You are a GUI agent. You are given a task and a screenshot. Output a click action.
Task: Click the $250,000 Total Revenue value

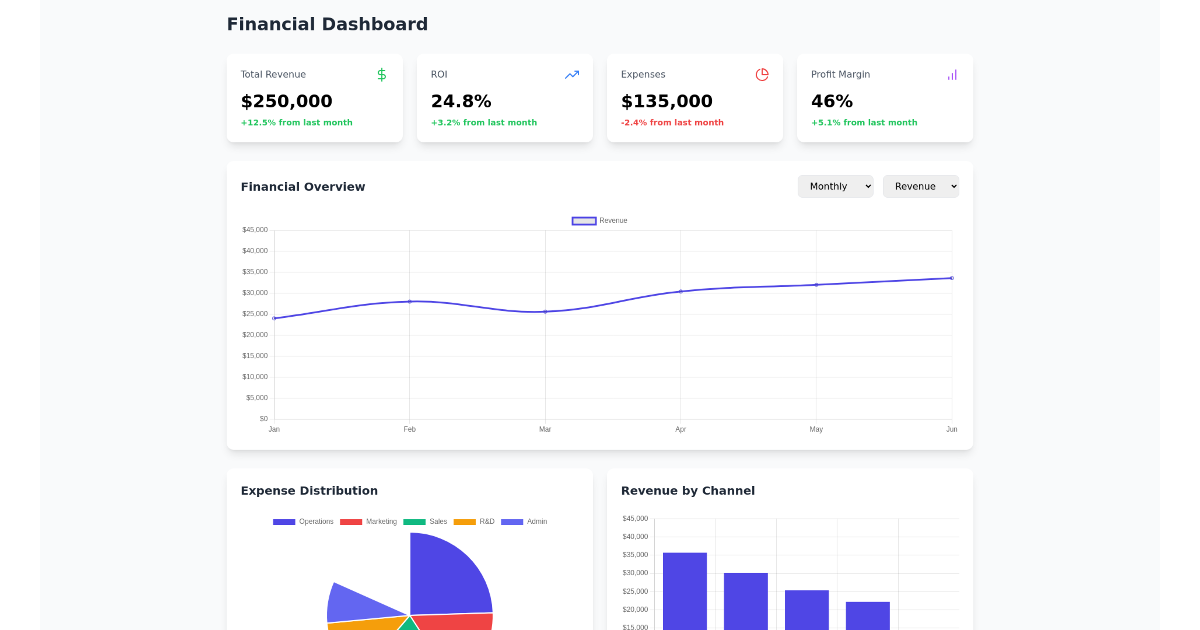287,102
